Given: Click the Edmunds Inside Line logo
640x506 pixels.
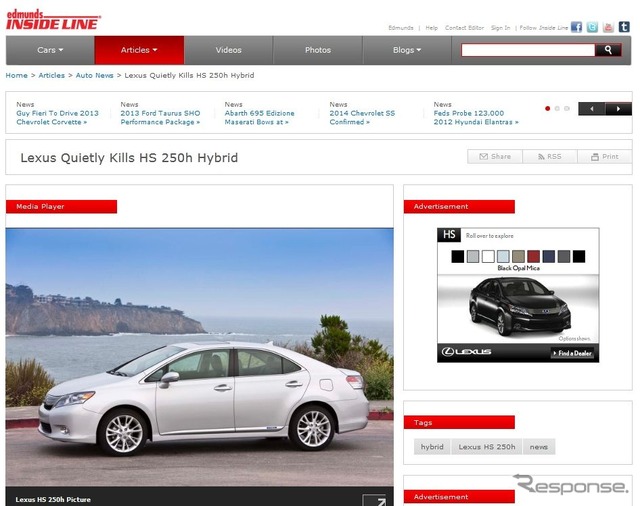Looking at the screenshot, I should 53,19.
